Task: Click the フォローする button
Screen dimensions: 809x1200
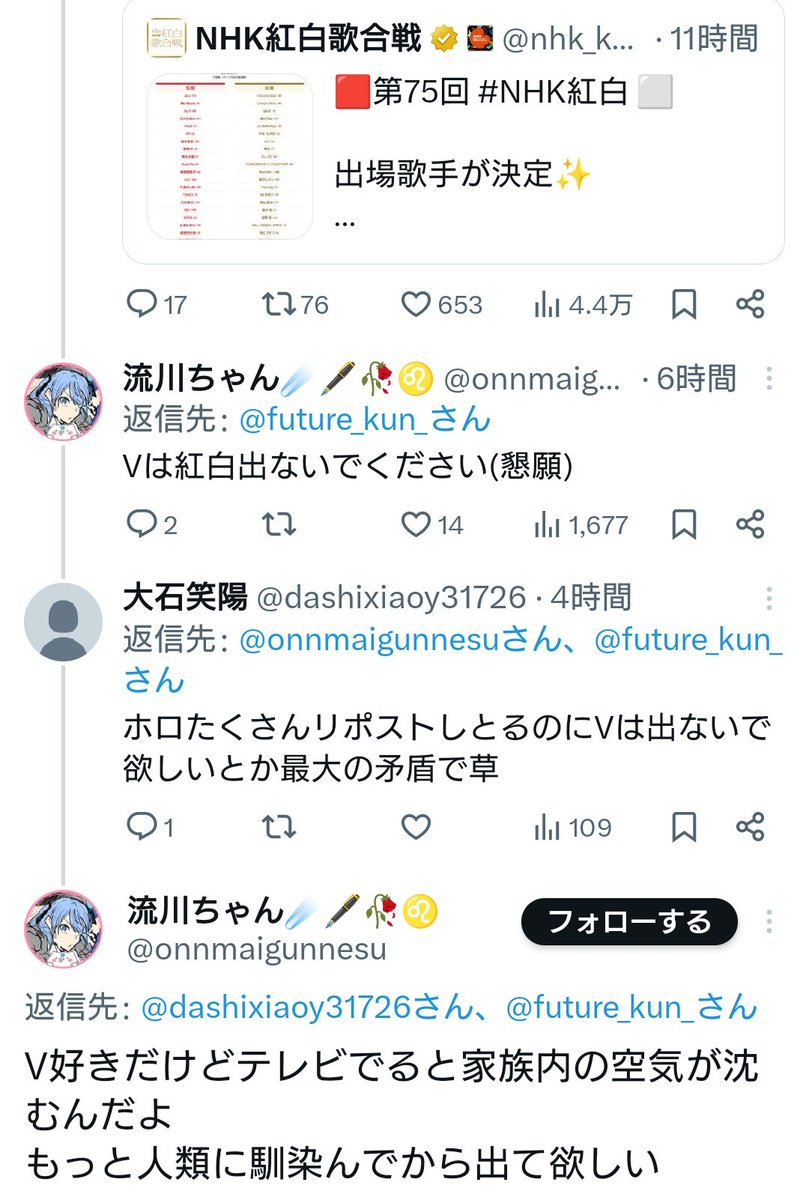Action: (x=629, y=920)
